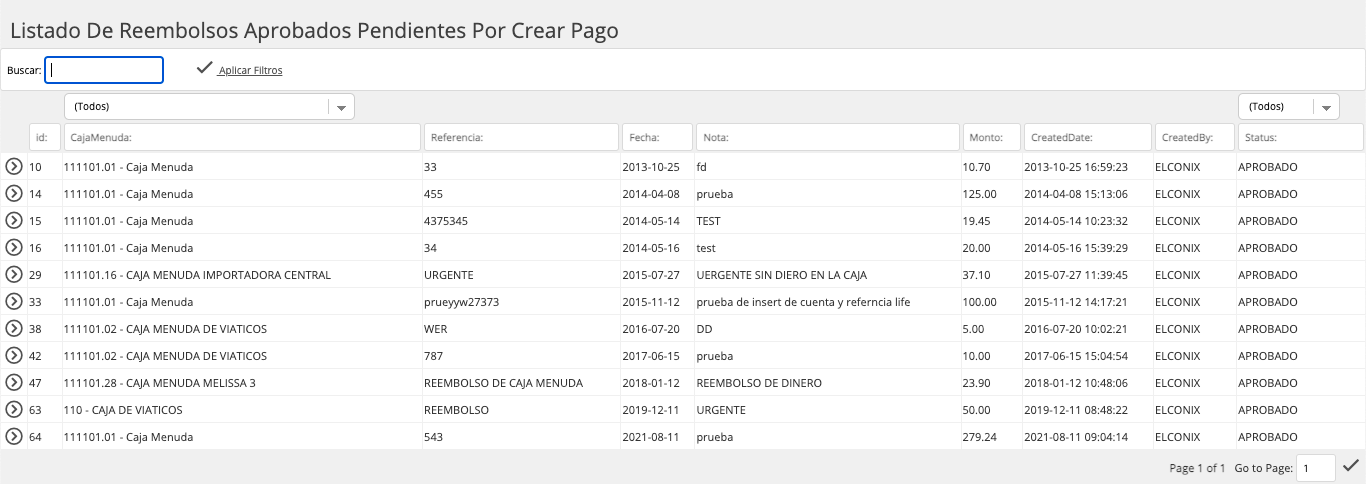Select reference 'prueyyw27373'

click(461, 302)
